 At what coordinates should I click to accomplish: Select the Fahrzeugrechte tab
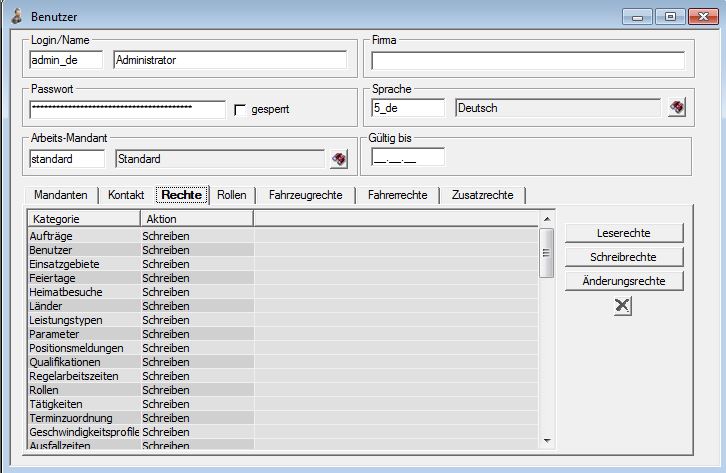(x=305, y=195)
